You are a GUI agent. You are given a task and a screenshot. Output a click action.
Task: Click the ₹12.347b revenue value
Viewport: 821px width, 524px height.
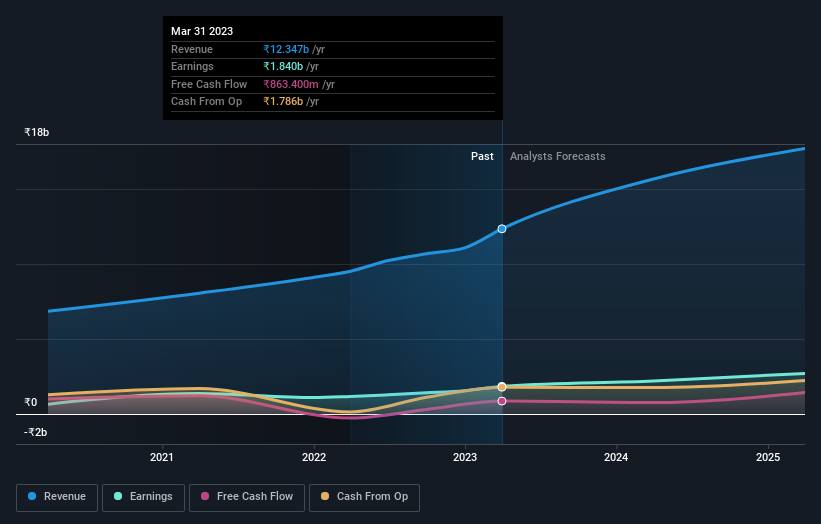point(286,49)
